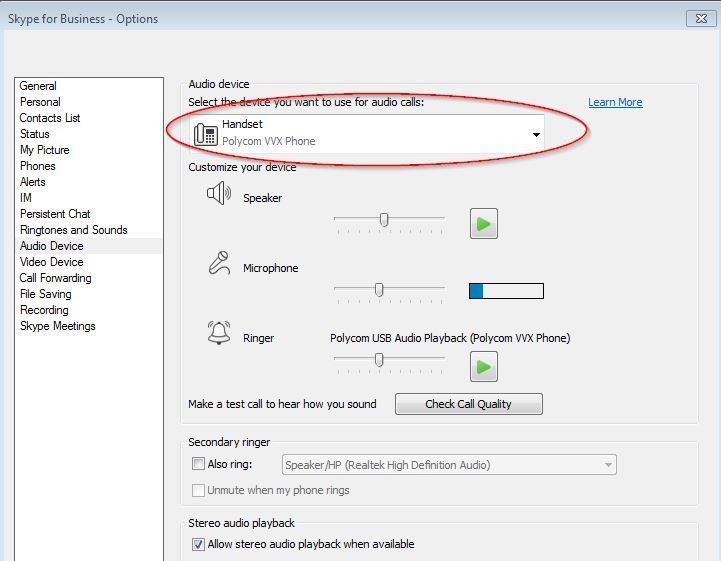The image size is (721, 561).
Task: Click the Check Call Quality button
Action: 469,404
